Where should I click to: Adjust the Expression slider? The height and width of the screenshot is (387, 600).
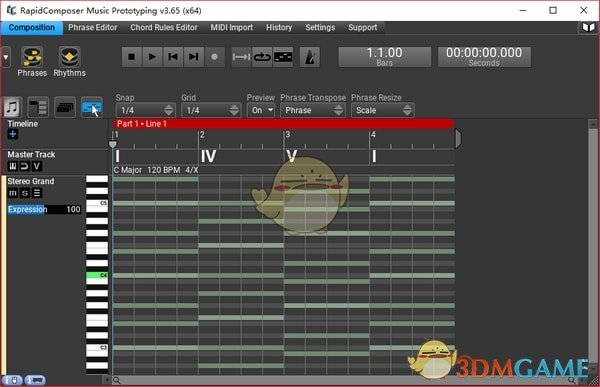44,209
